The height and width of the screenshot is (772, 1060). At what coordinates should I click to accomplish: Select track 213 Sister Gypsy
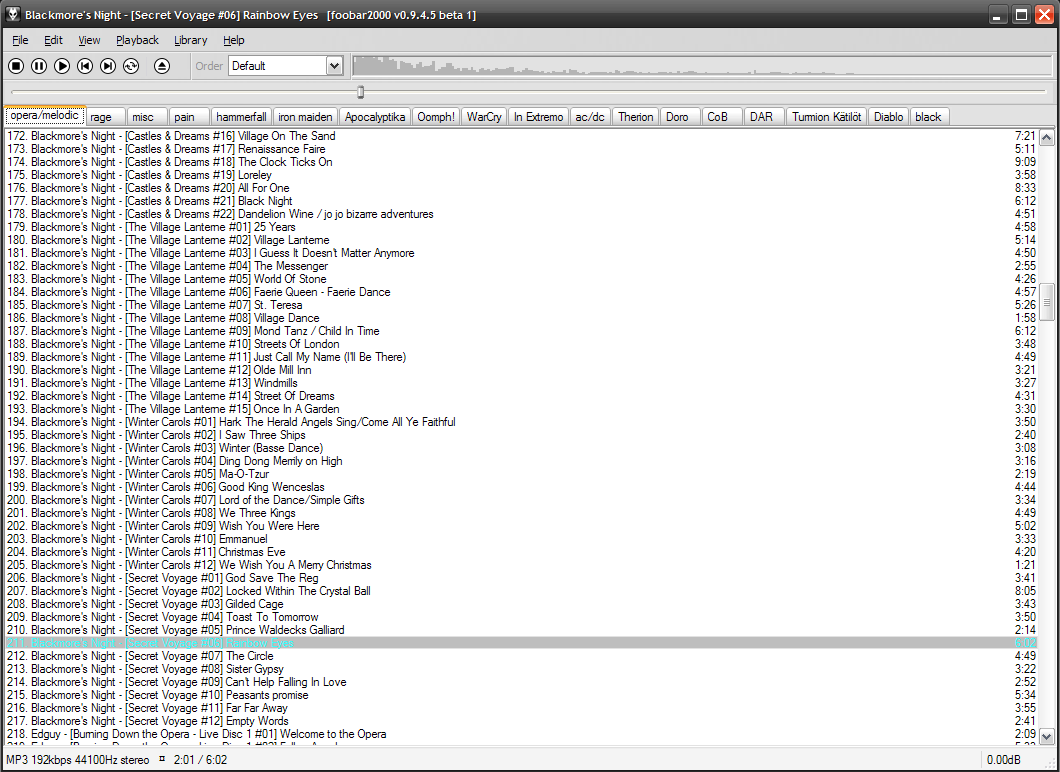click(521, 669)
